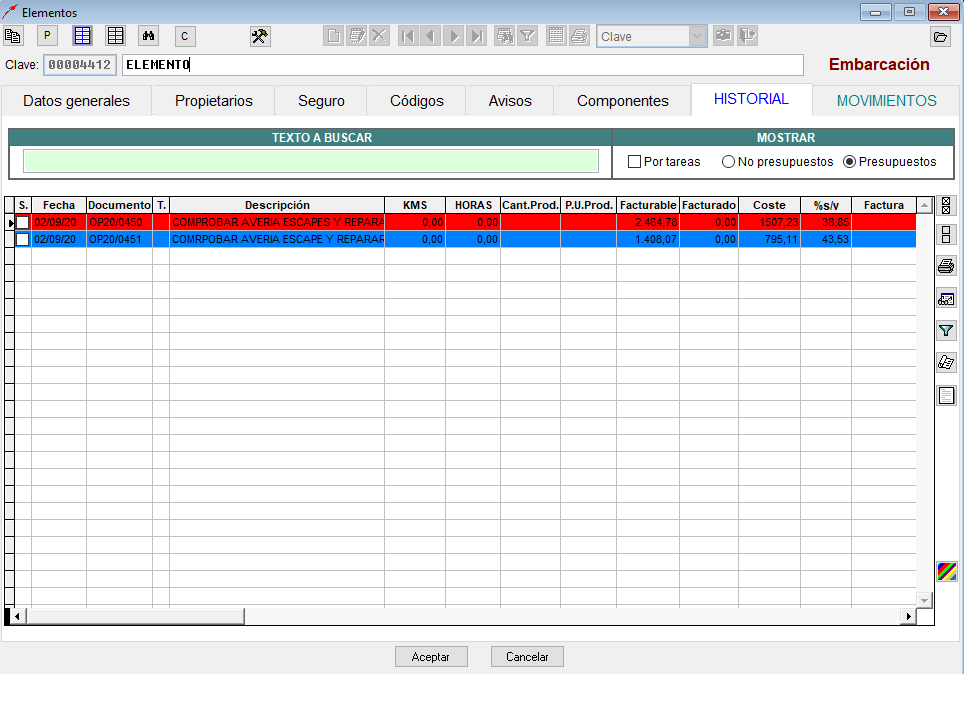
Task: Click the green Texto a buscar field
Action: (x=311, y=161)
